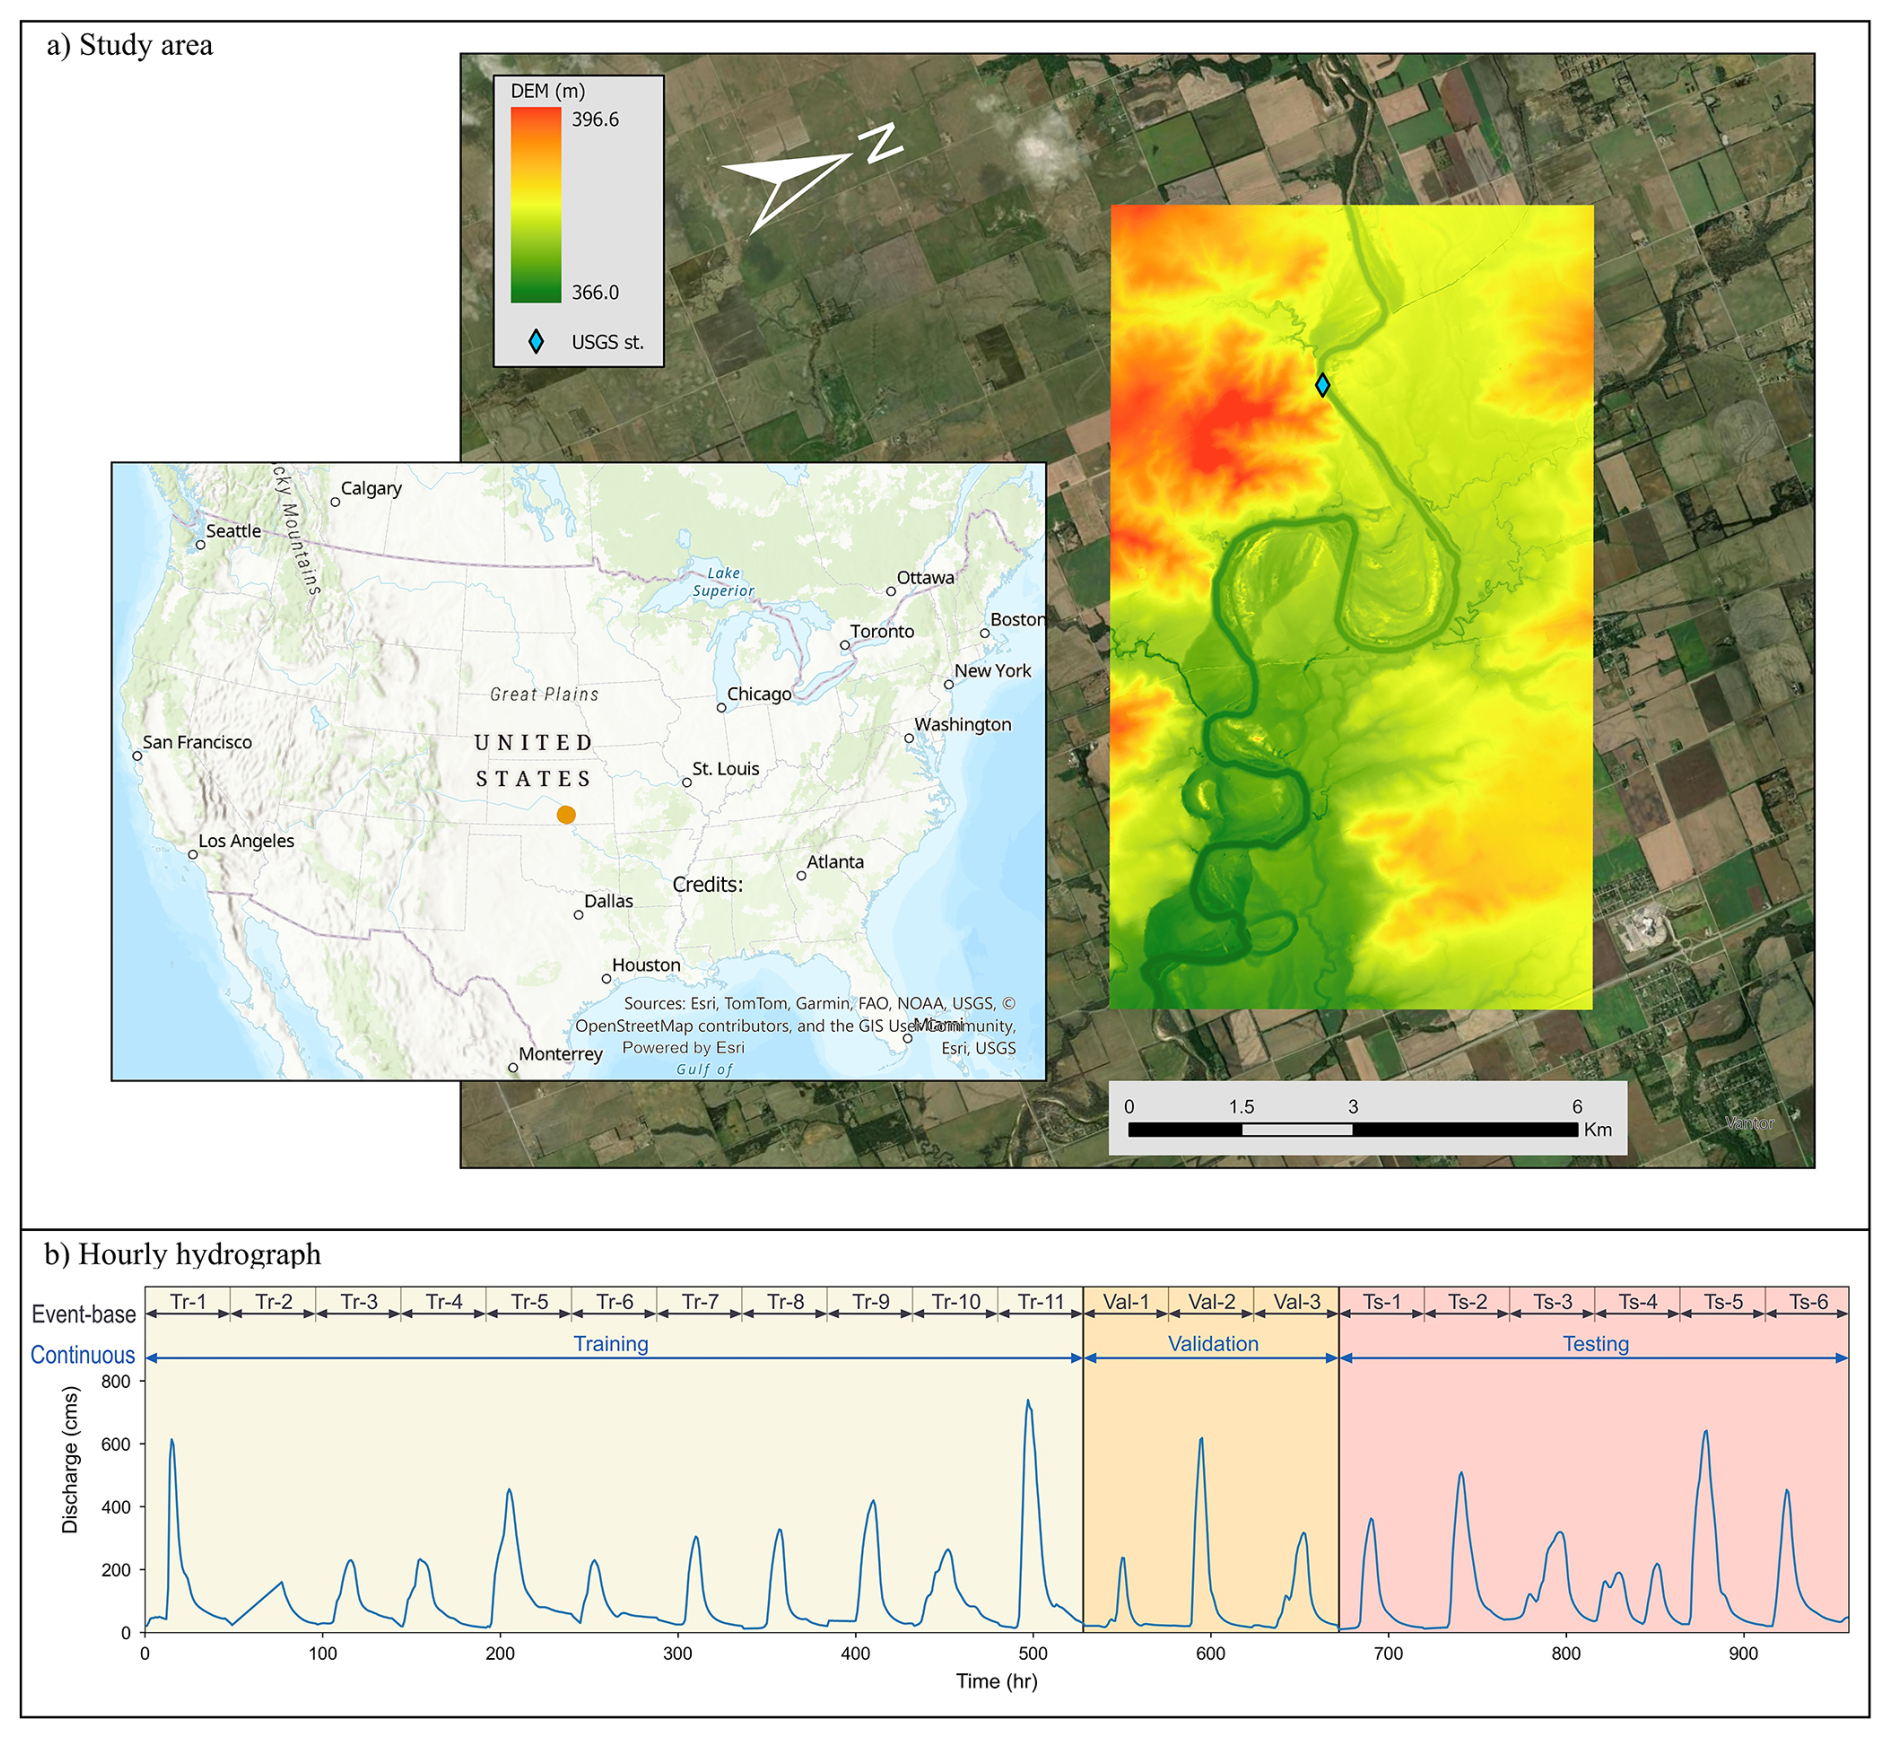
Task: Click the scale bar in kilometers
Action: 1352,1129
